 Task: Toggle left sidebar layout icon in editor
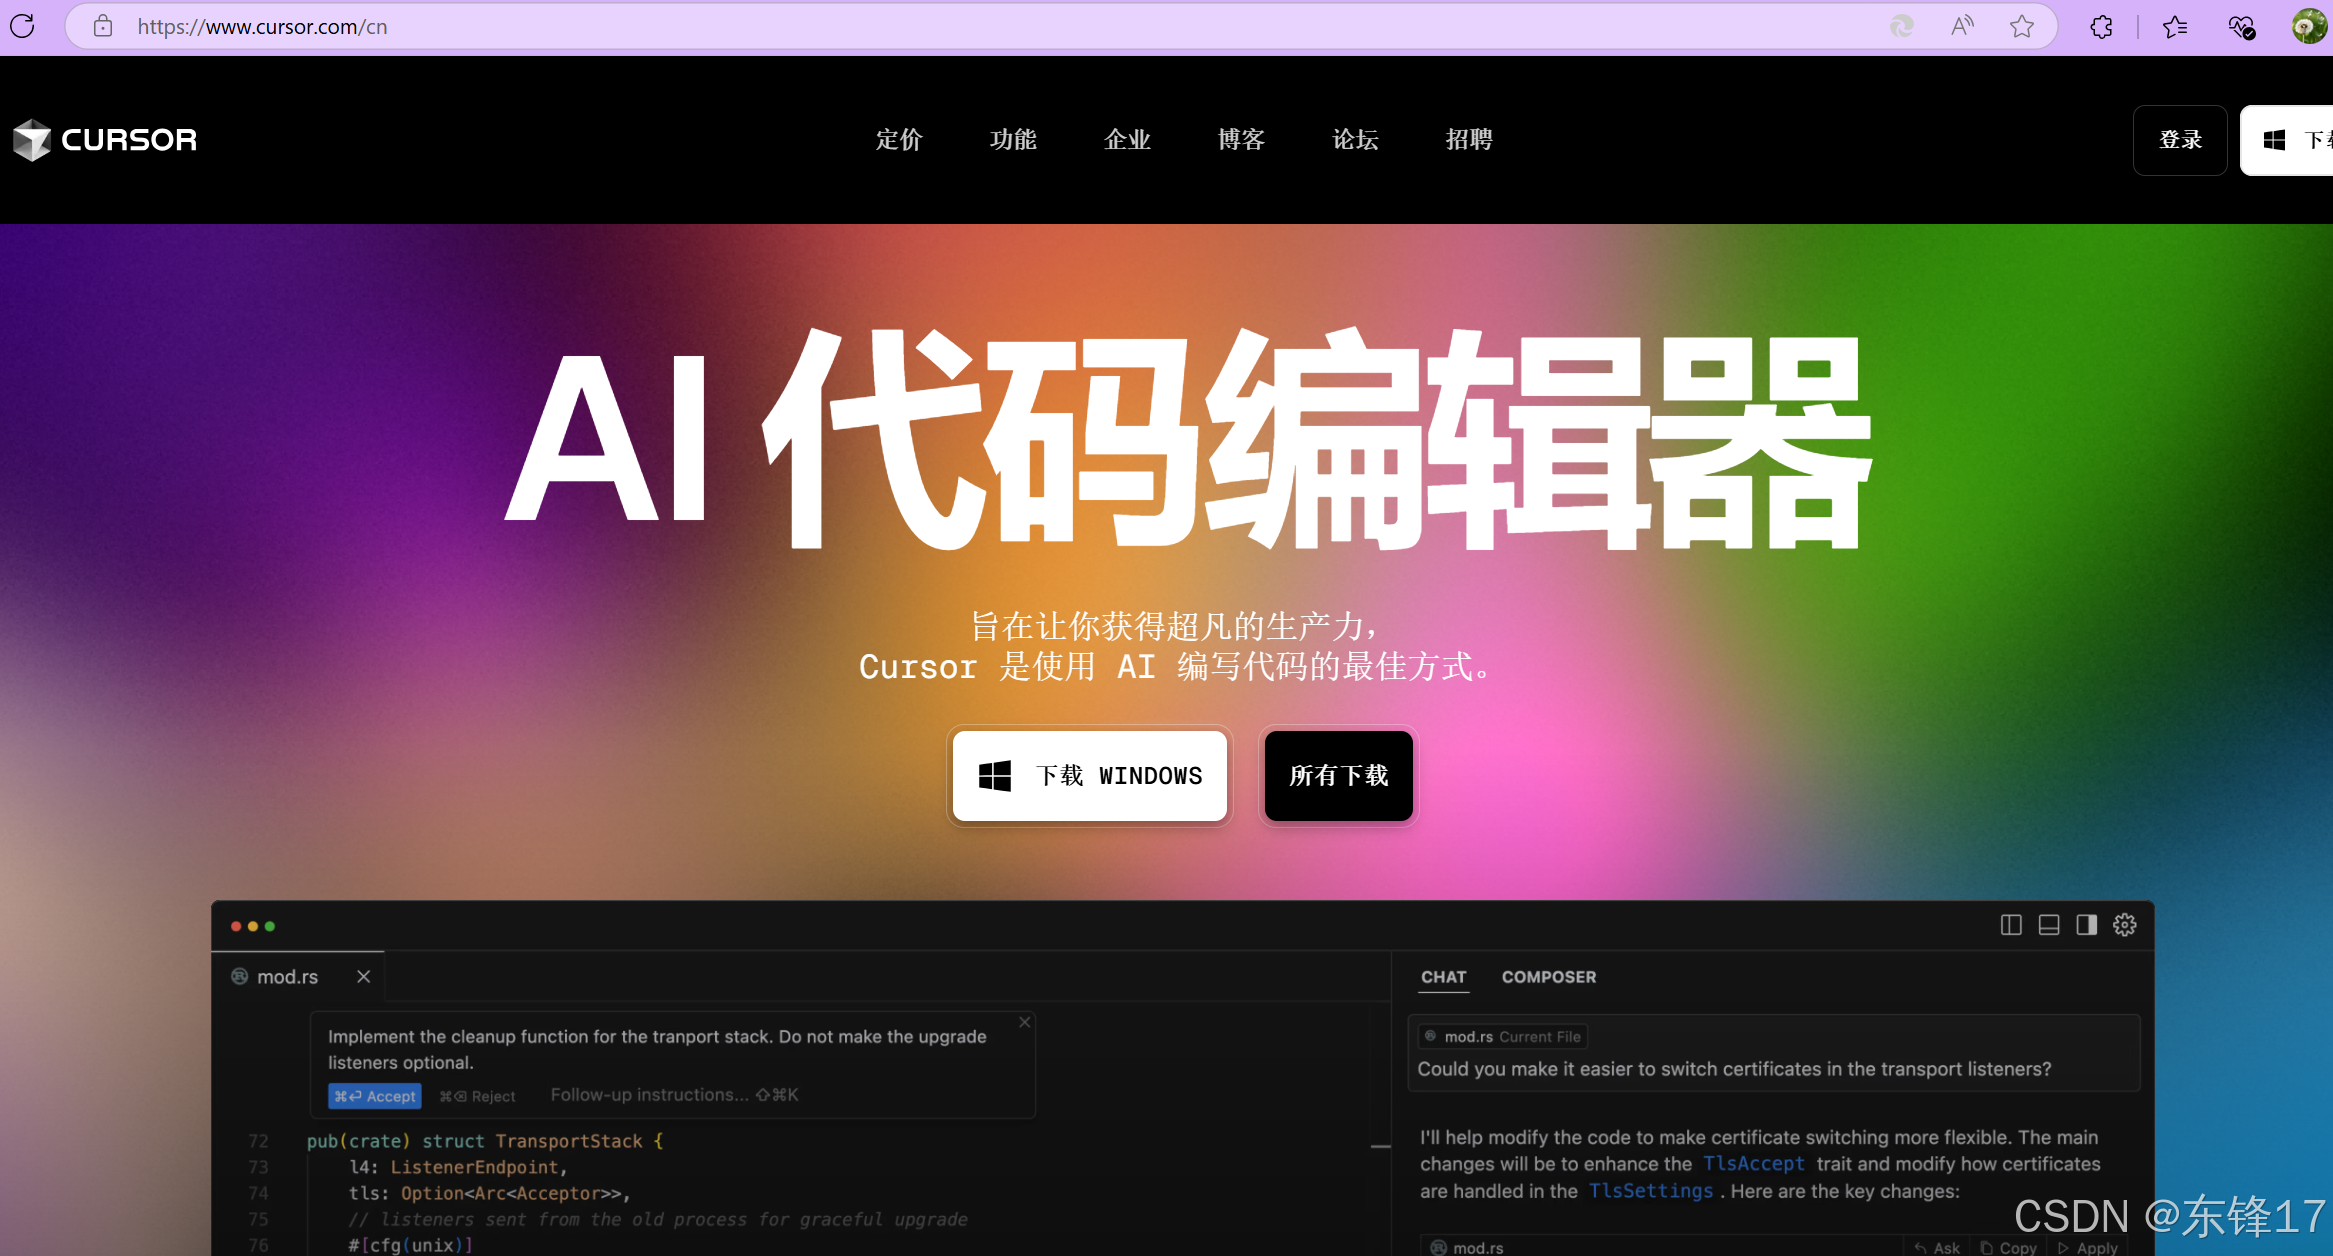(2011, 925)
